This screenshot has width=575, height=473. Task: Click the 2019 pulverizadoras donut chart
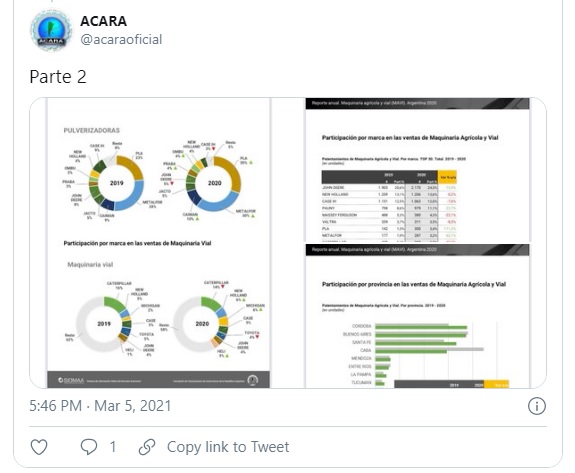[116, 183]
